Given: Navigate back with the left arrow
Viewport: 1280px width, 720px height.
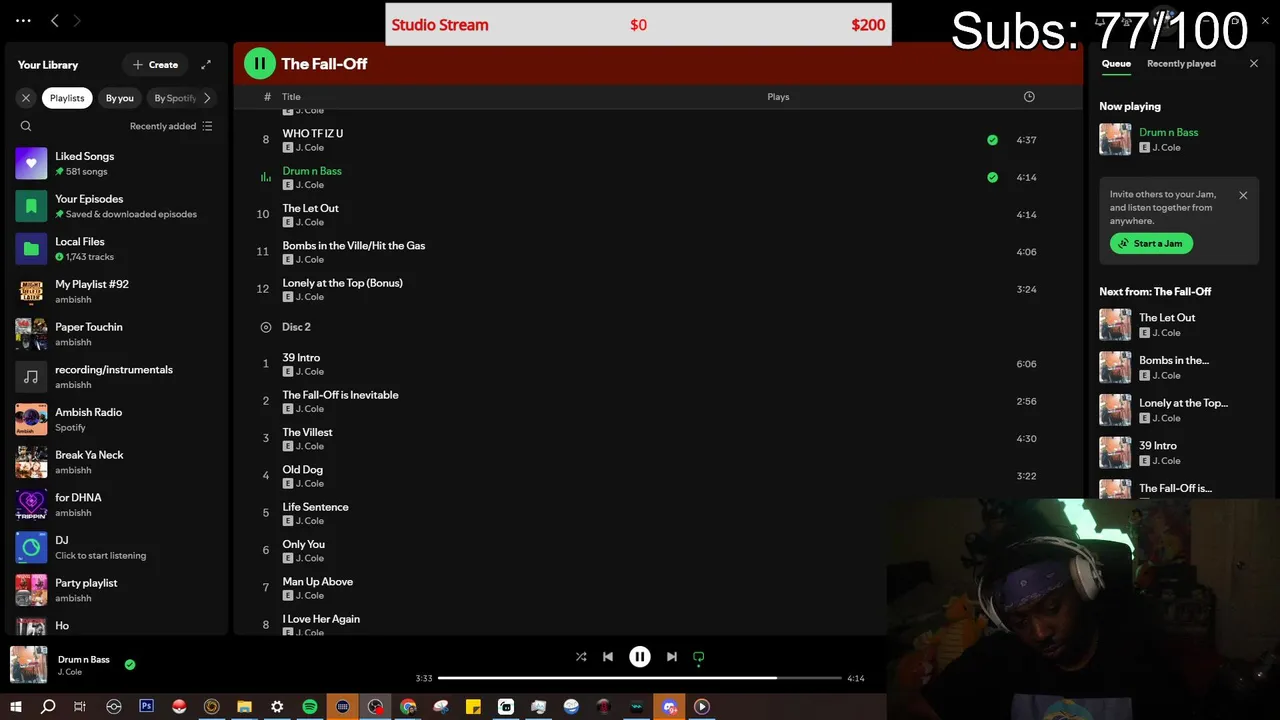Looking at the screenshot, I should [x=55, y=20].
